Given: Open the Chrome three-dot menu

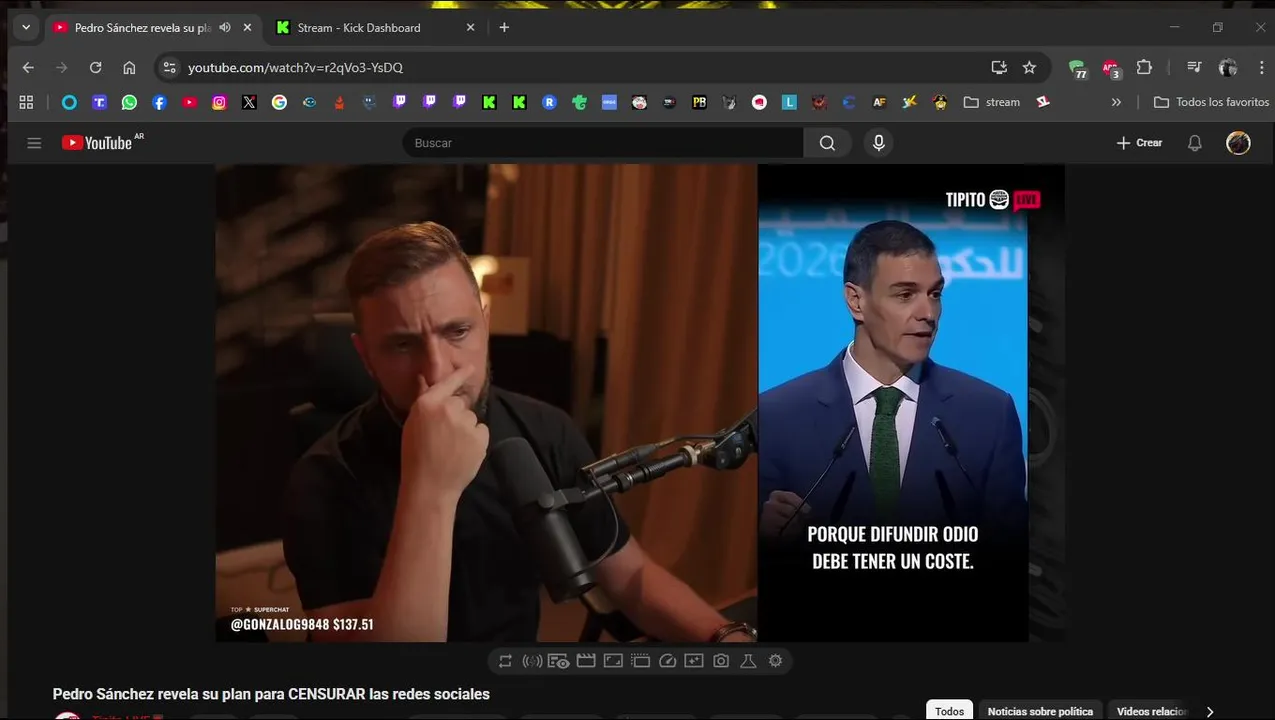Looking at the screenshot, I should coord(1261,67).
